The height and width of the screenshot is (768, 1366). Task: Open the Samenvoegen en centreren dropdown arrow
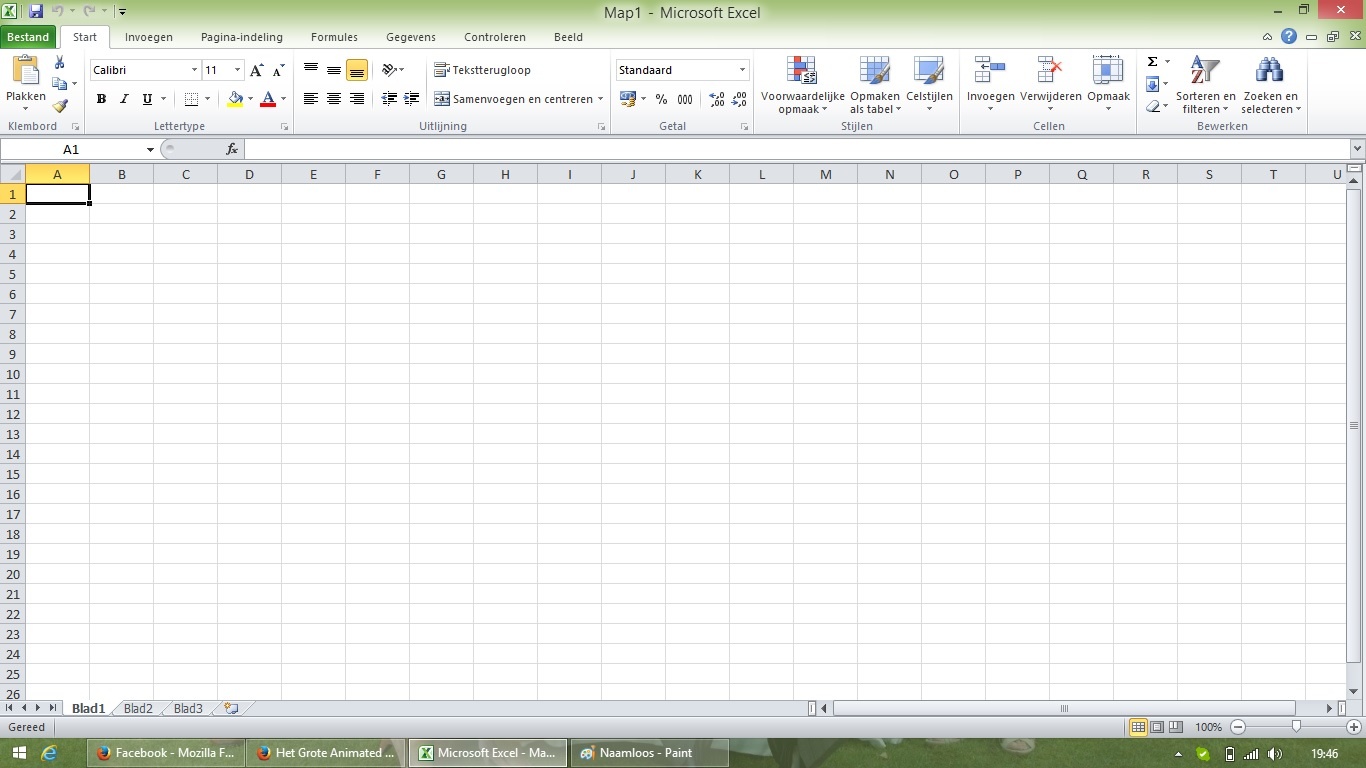point(600,99)
